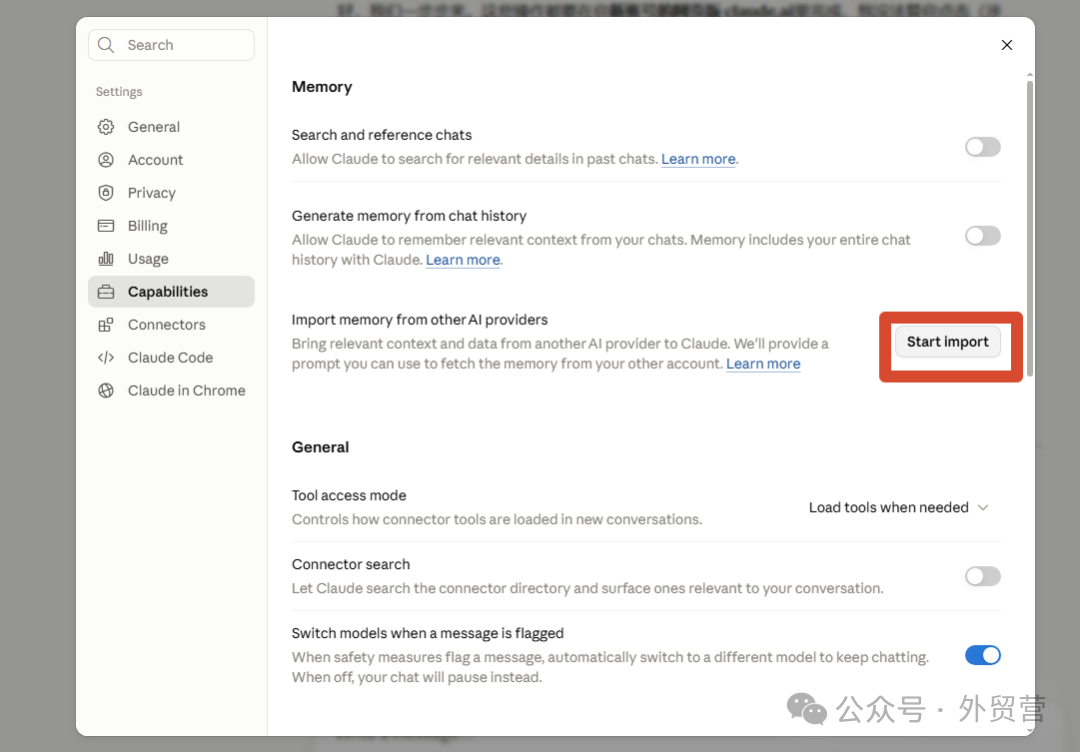Open Learn more for Search and reference chats
Screen dimensions: 1080x752
(698, 159)
